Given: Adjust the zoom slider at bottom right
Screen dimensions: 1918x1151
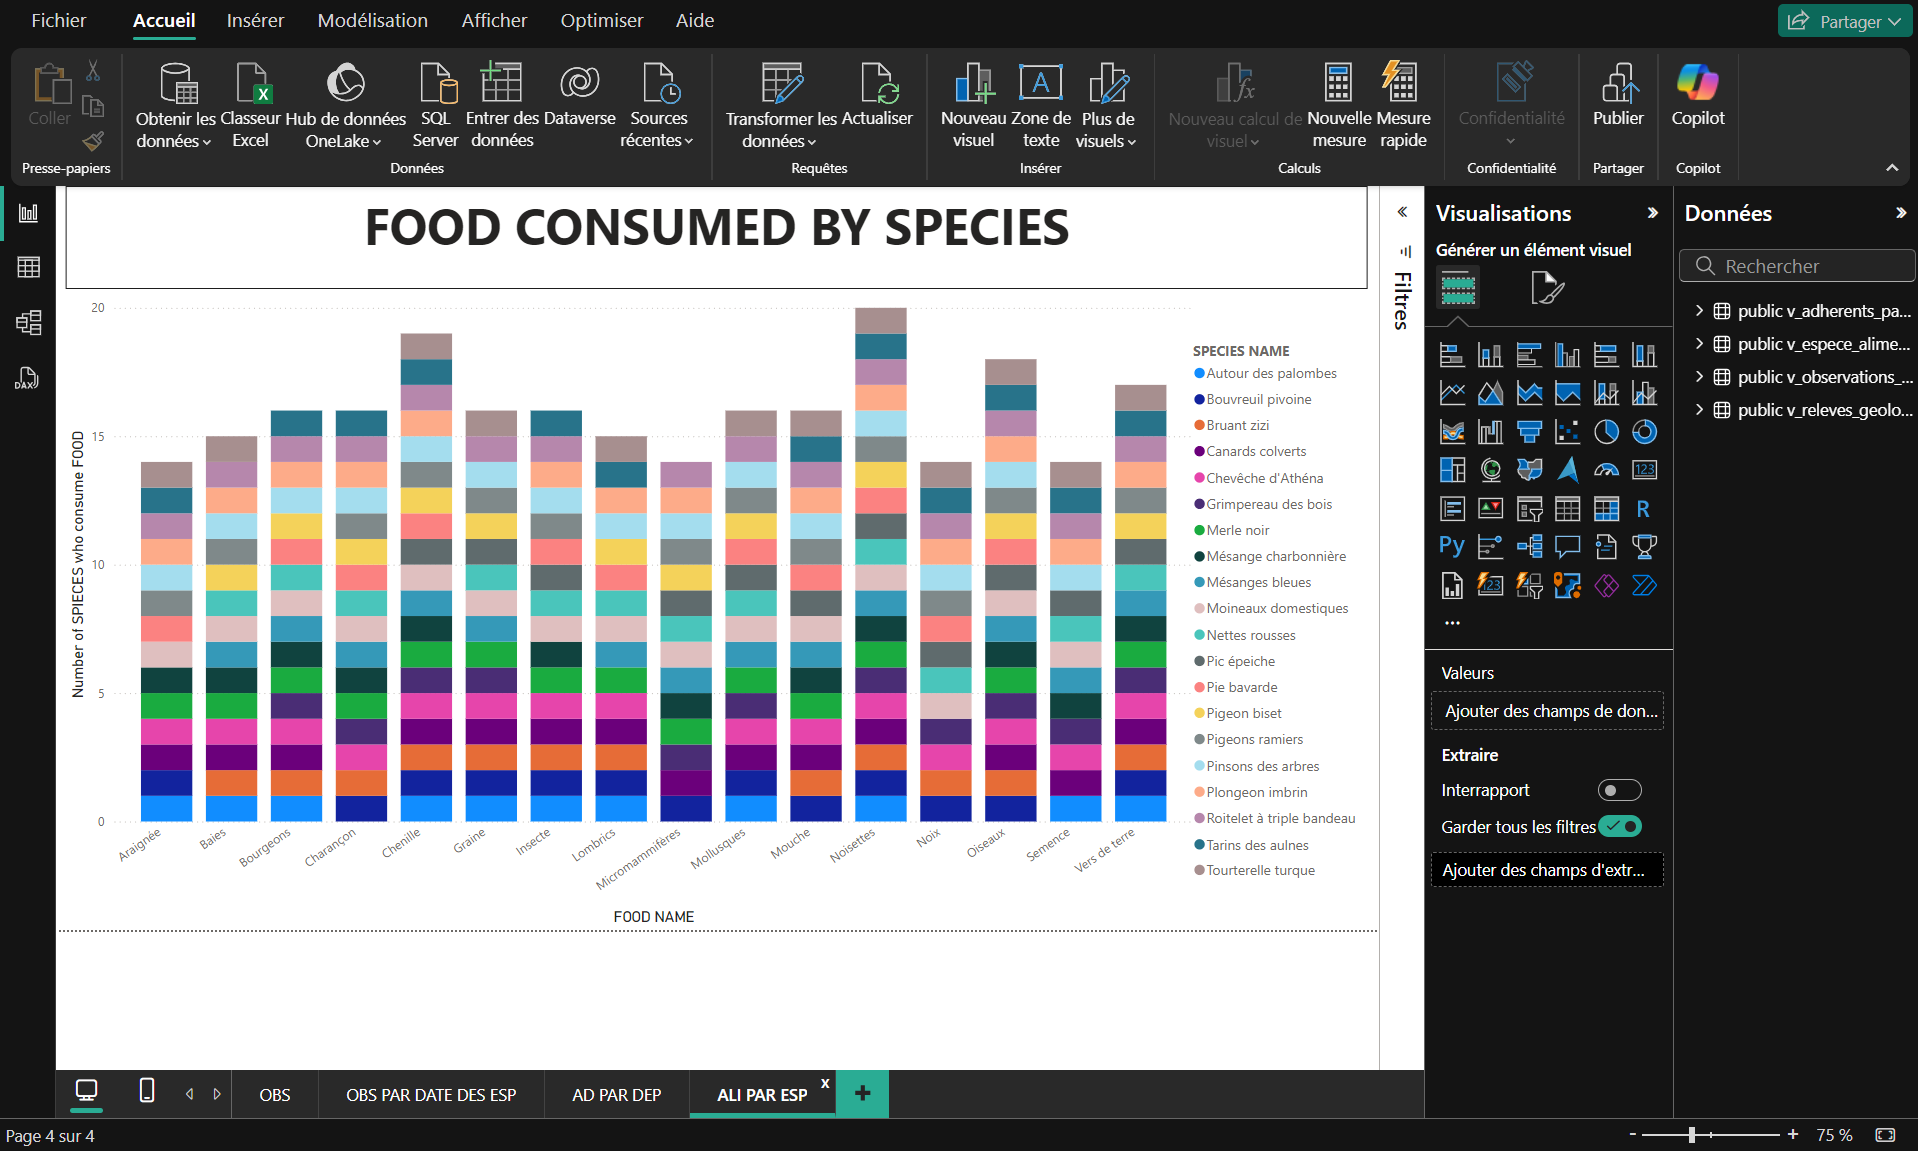Looking at the screenshot, I should [1690, 1135].
